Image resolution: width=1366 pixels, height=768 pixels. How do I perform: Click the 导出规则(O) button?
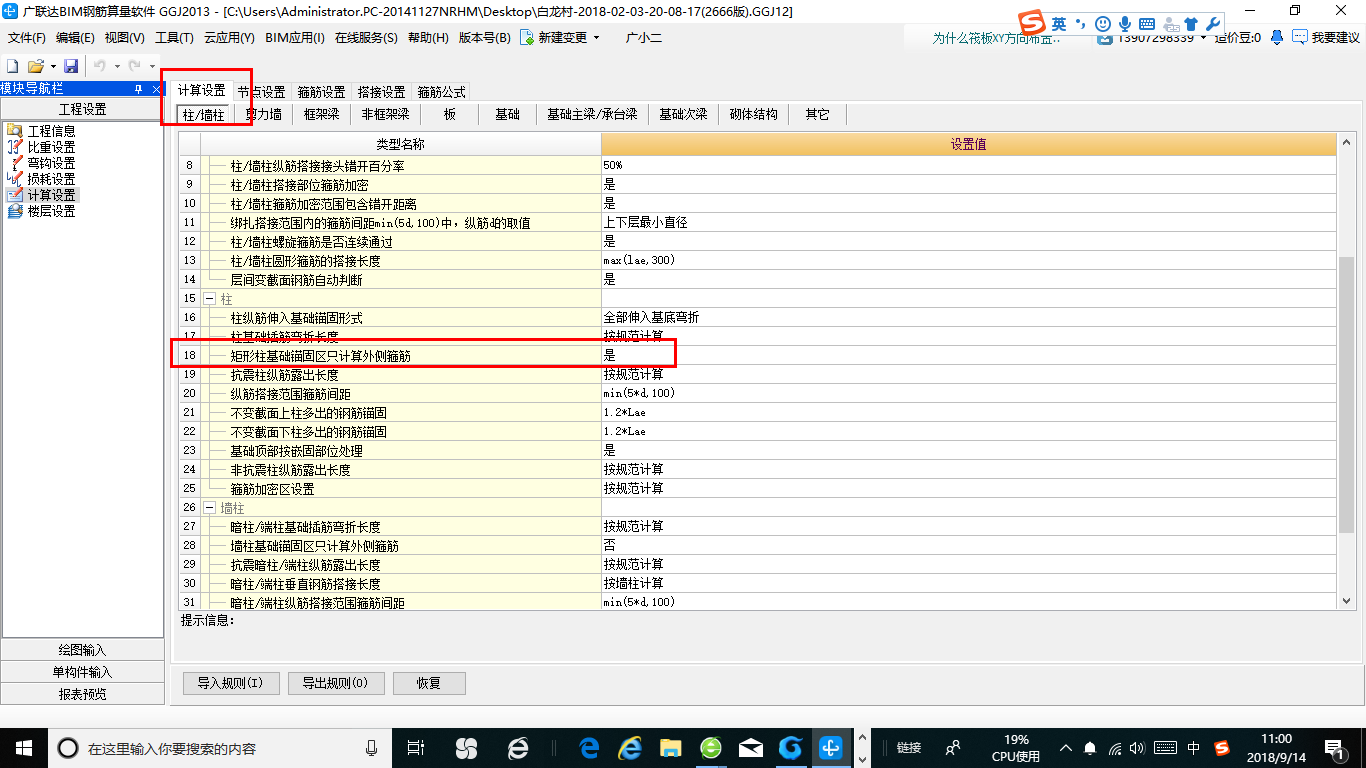pos(335,683)
